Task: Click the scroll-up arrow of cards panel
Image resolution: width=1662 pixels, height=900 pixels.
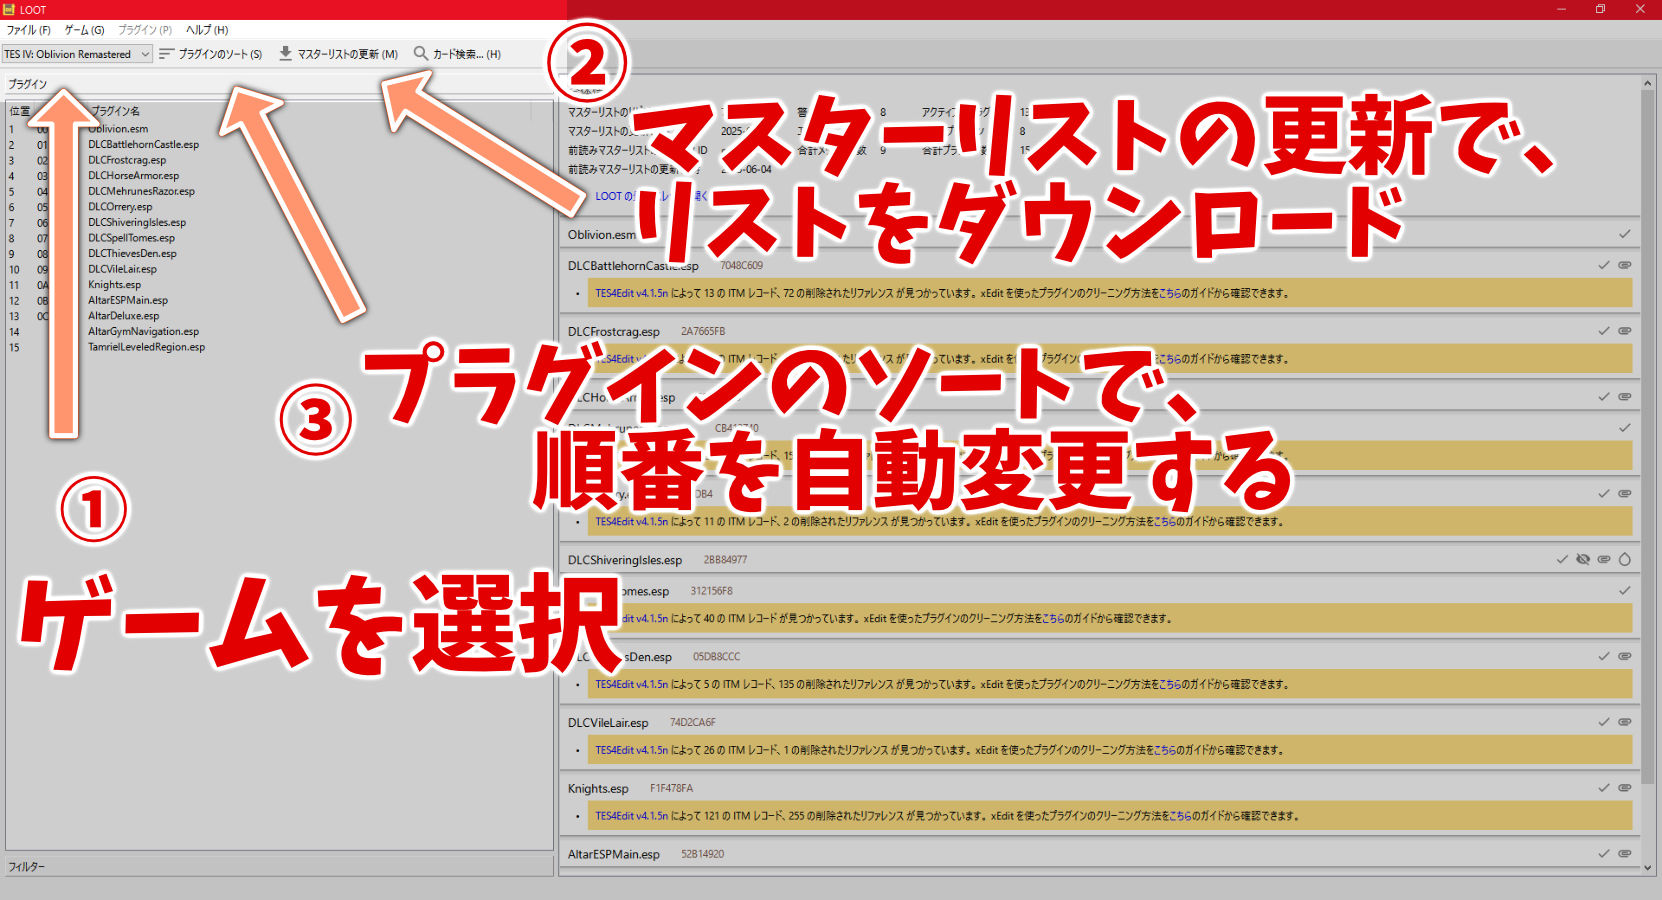Action: tap(1648, 83)
